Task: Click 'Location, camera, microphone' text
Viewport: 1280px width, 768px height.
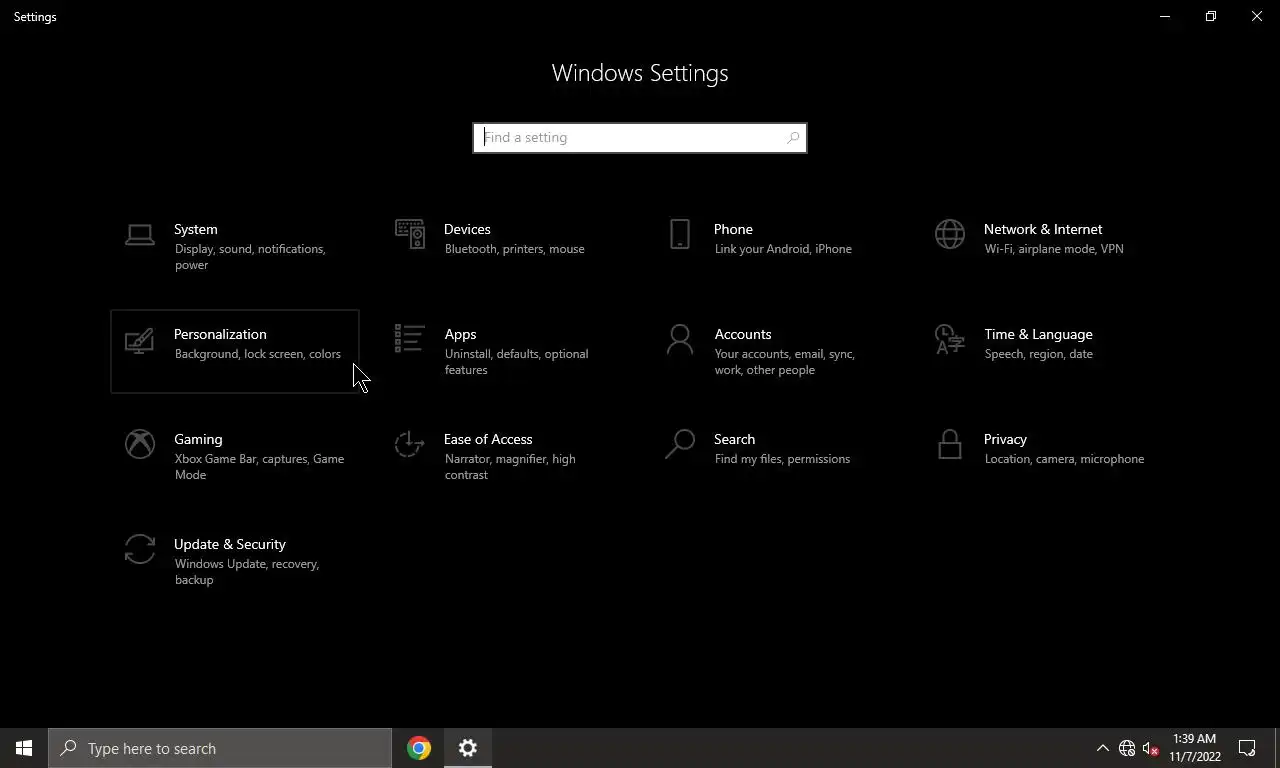Action: point(1064,459)
